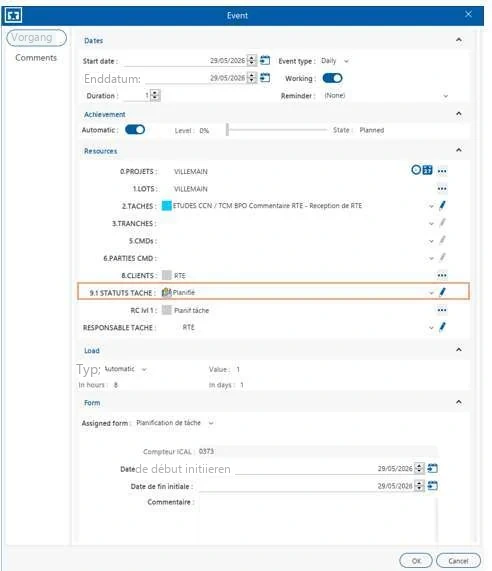The image size is (492, 571).
Task: Click the achievement Level slider
Action: pyautogui.click(x=277, y=130)
